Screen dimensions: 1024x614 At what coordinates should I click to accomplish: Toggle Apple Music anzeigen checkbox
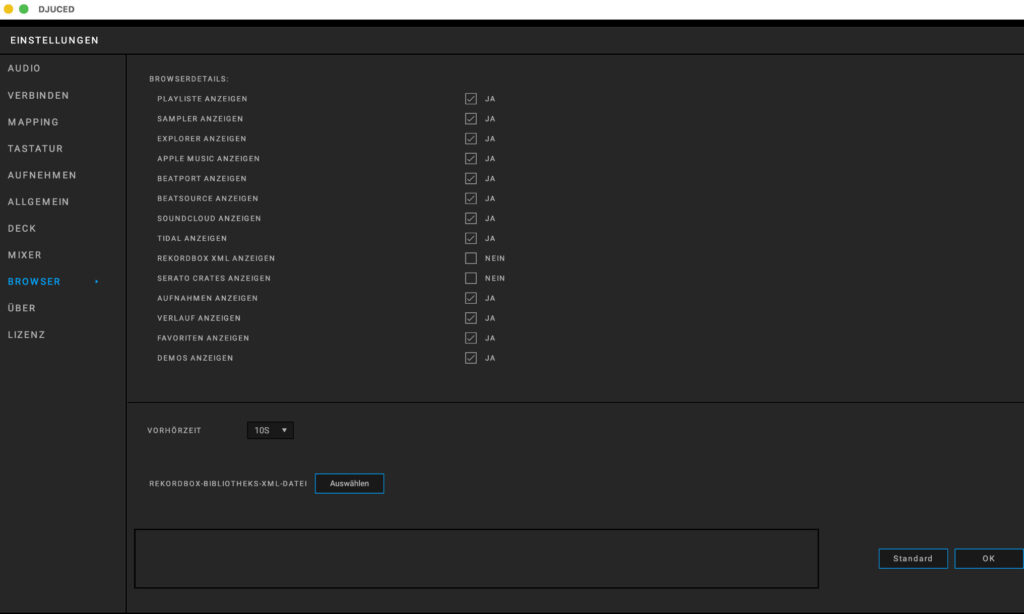471,159
